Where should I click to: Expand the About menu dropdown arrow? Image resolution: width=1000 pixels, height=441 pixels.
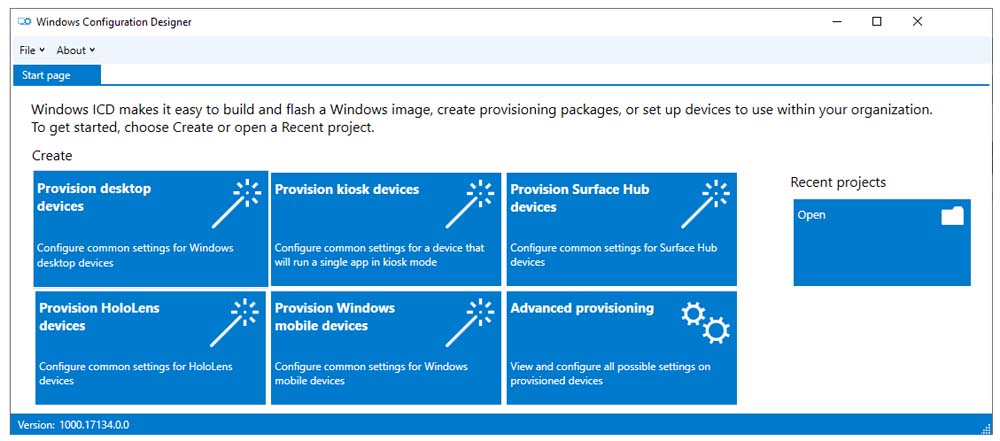click(x=92, y=50)
